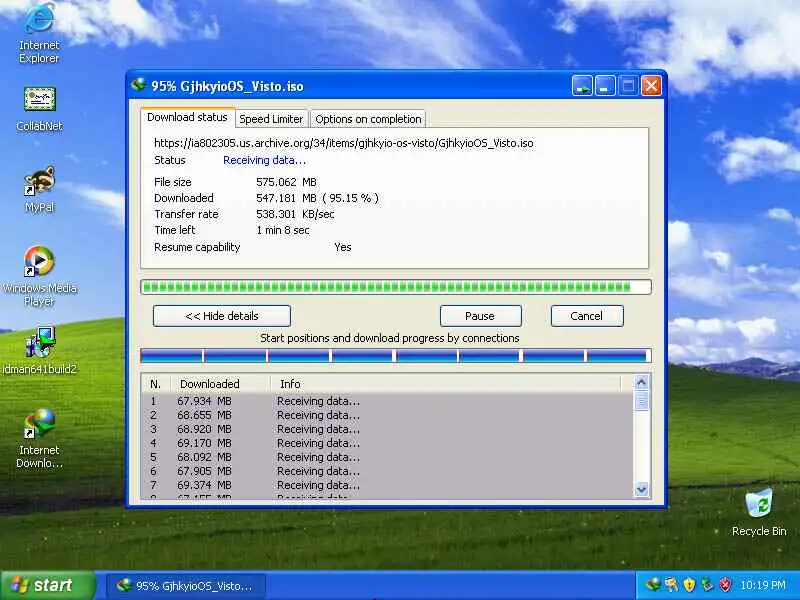This screenshot has width=800, height=600.
Task: Select the MyPal browser desktop icon
Action: click(39, 190)
